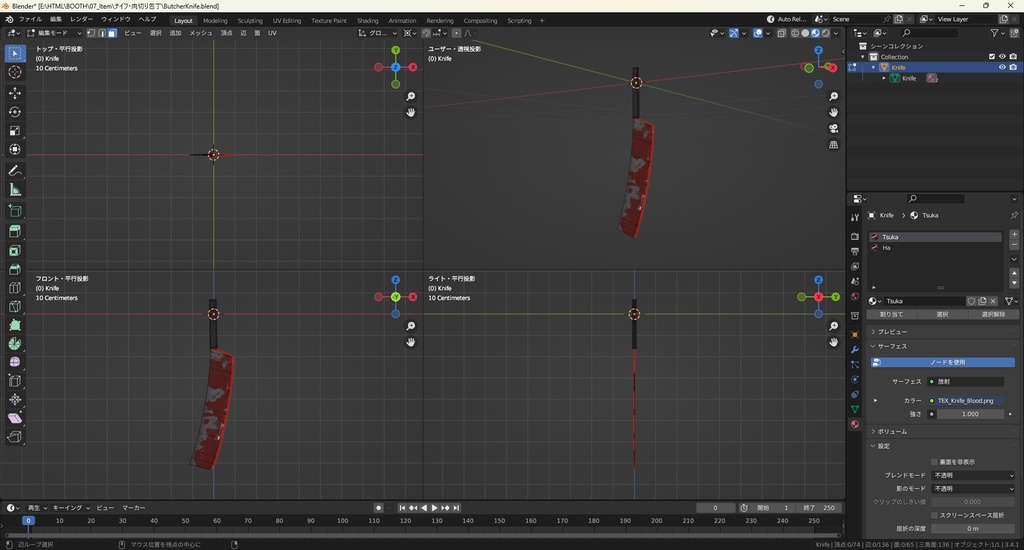Select the Add Cube tool

[15, 211]
